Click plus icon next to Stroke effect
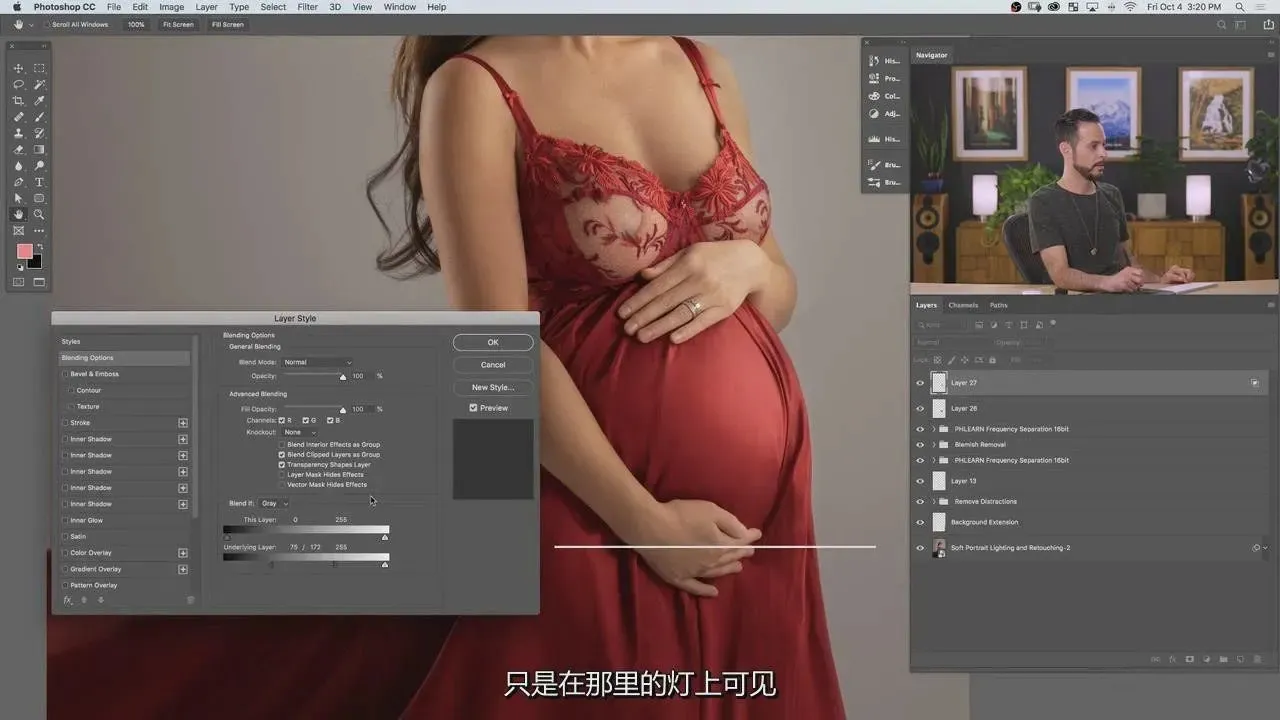Image resolution: width=1280 pixels, height=720 pixels. 183,423
